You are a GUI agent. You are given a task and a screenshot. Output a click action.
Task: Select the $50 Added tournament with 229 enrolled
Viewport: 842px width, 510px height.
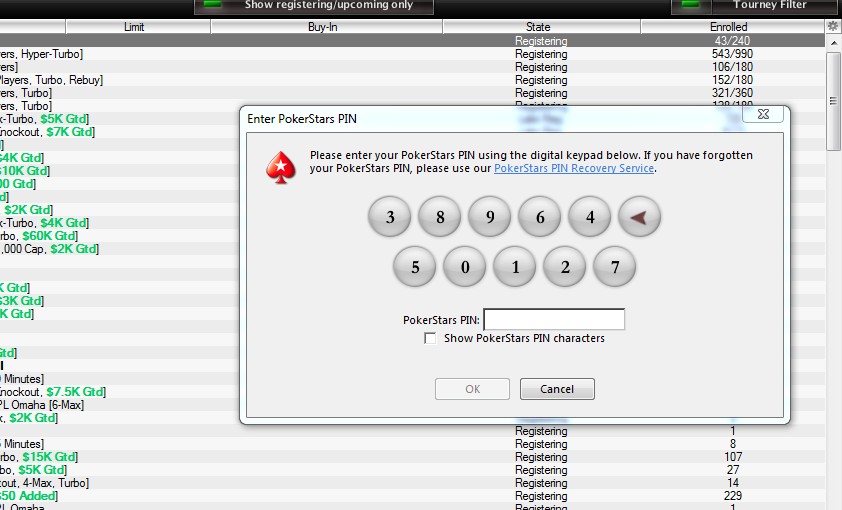[412, 496]
